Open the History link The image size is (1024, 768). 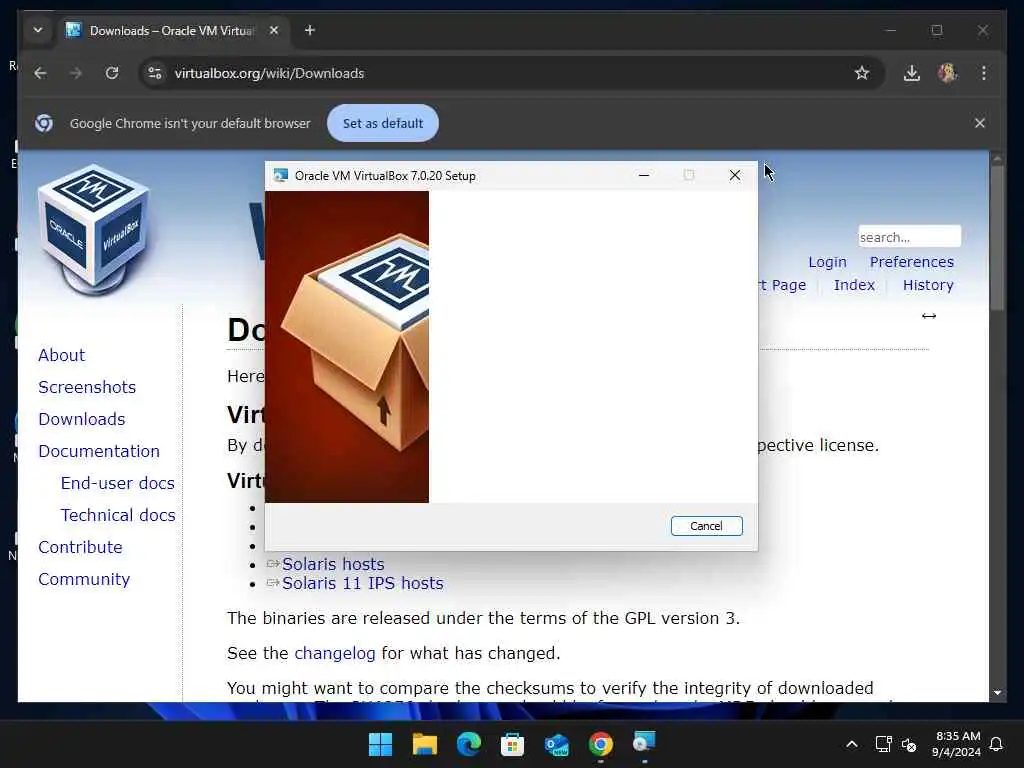point(928,285)
